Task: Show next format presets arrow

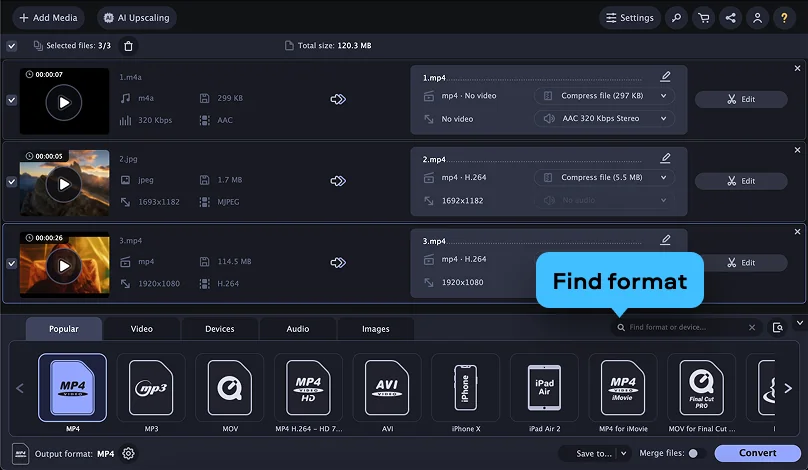Action: (788, 388)
